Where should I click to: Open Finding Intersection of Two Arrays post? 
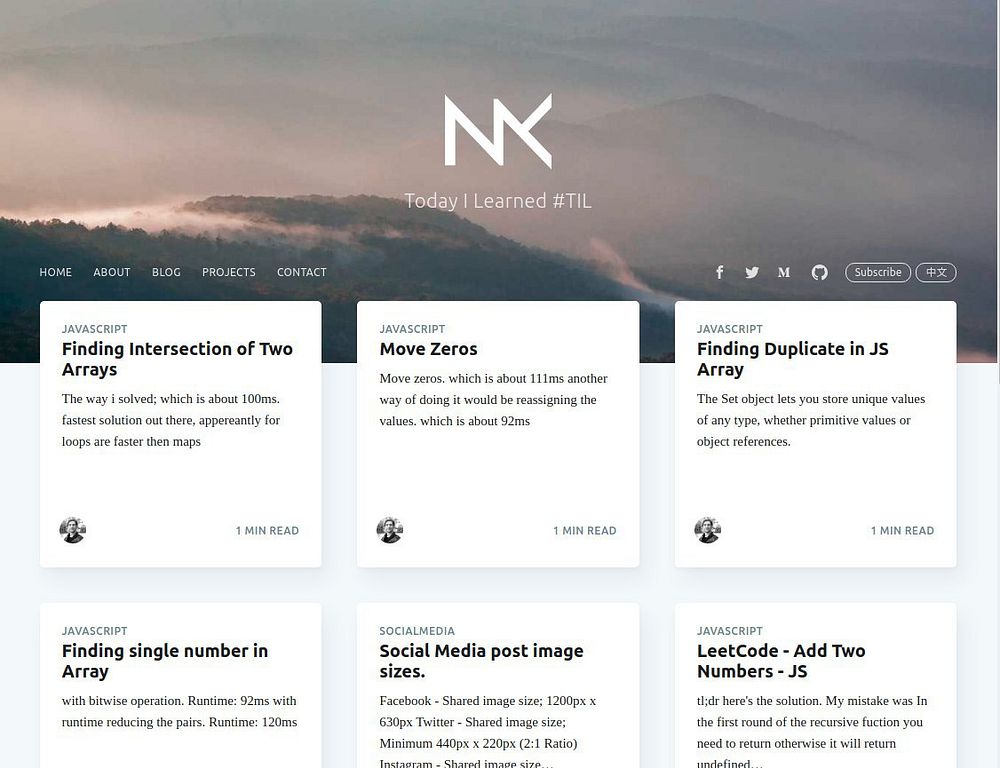tap(177, 359)
